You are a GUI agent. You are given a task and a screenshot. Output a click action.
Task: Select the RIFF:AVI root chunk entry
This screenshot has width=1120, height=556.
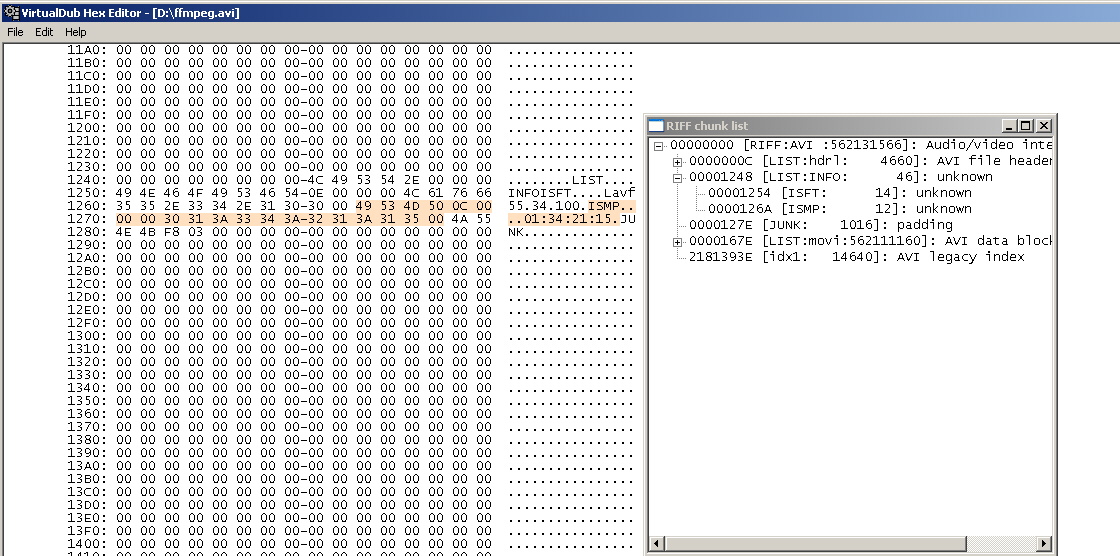click(861, 145)
